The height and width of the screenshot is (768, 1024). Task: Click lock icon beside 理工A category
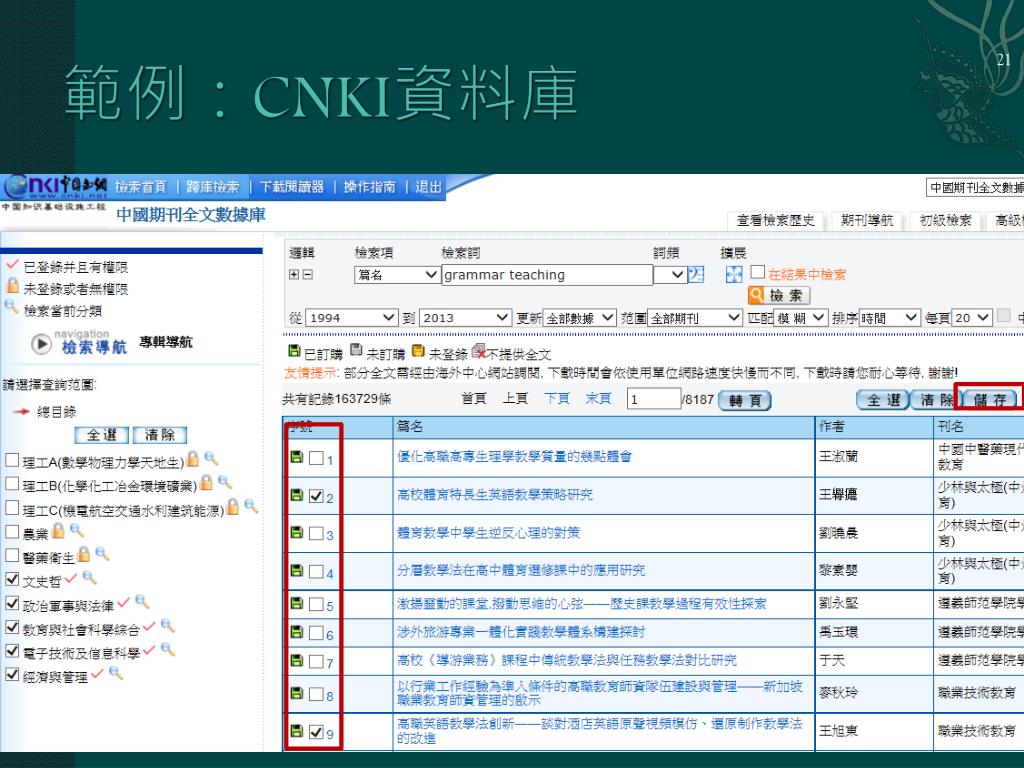click(x=193, y=458)
